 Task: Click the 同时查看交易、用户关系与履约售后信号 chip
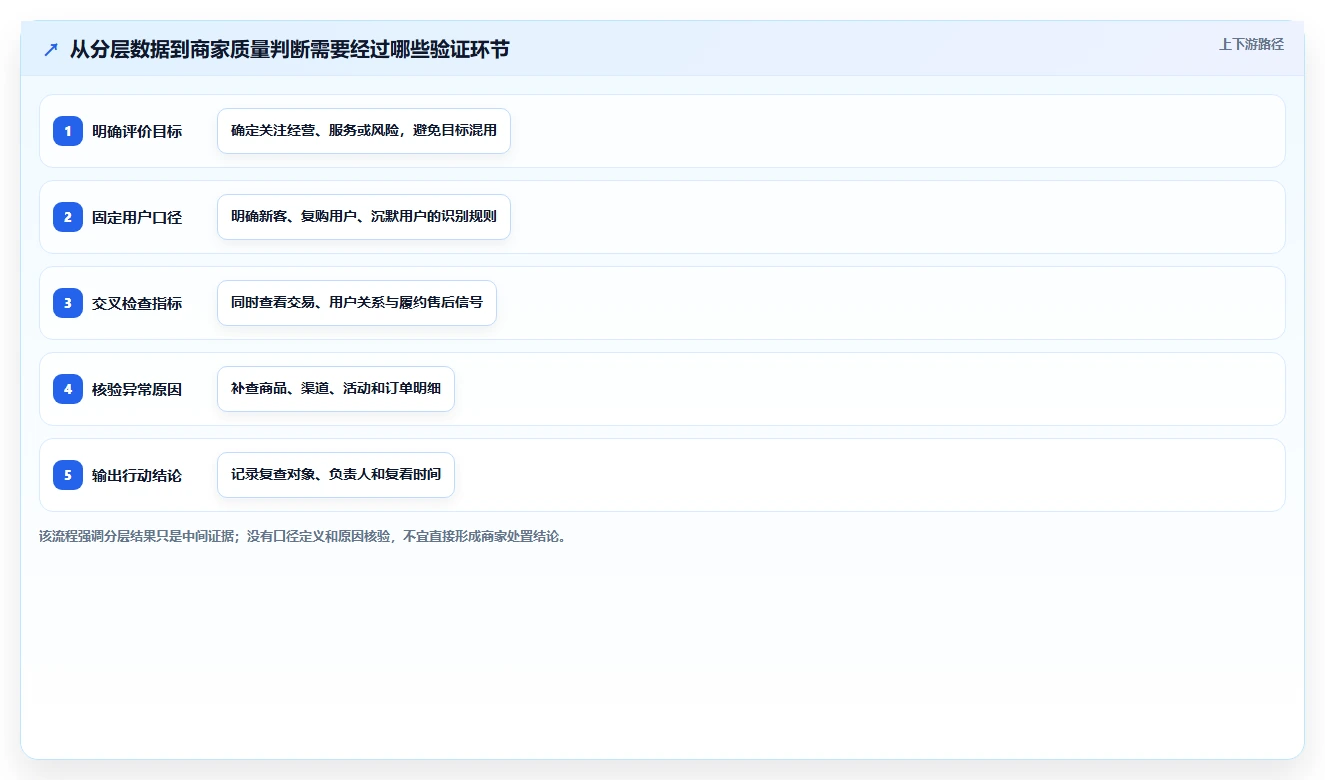tap(357, 303)
